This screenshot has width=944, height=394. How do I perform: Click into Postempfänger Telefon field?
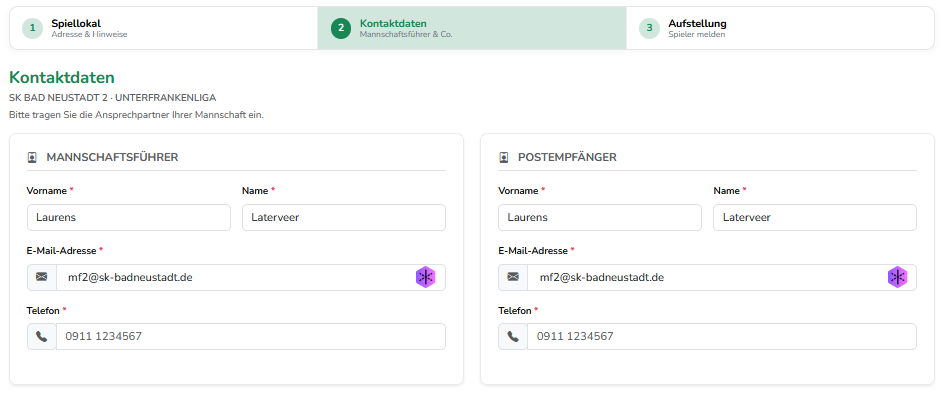pyautogui.click(x=722, y=336)
